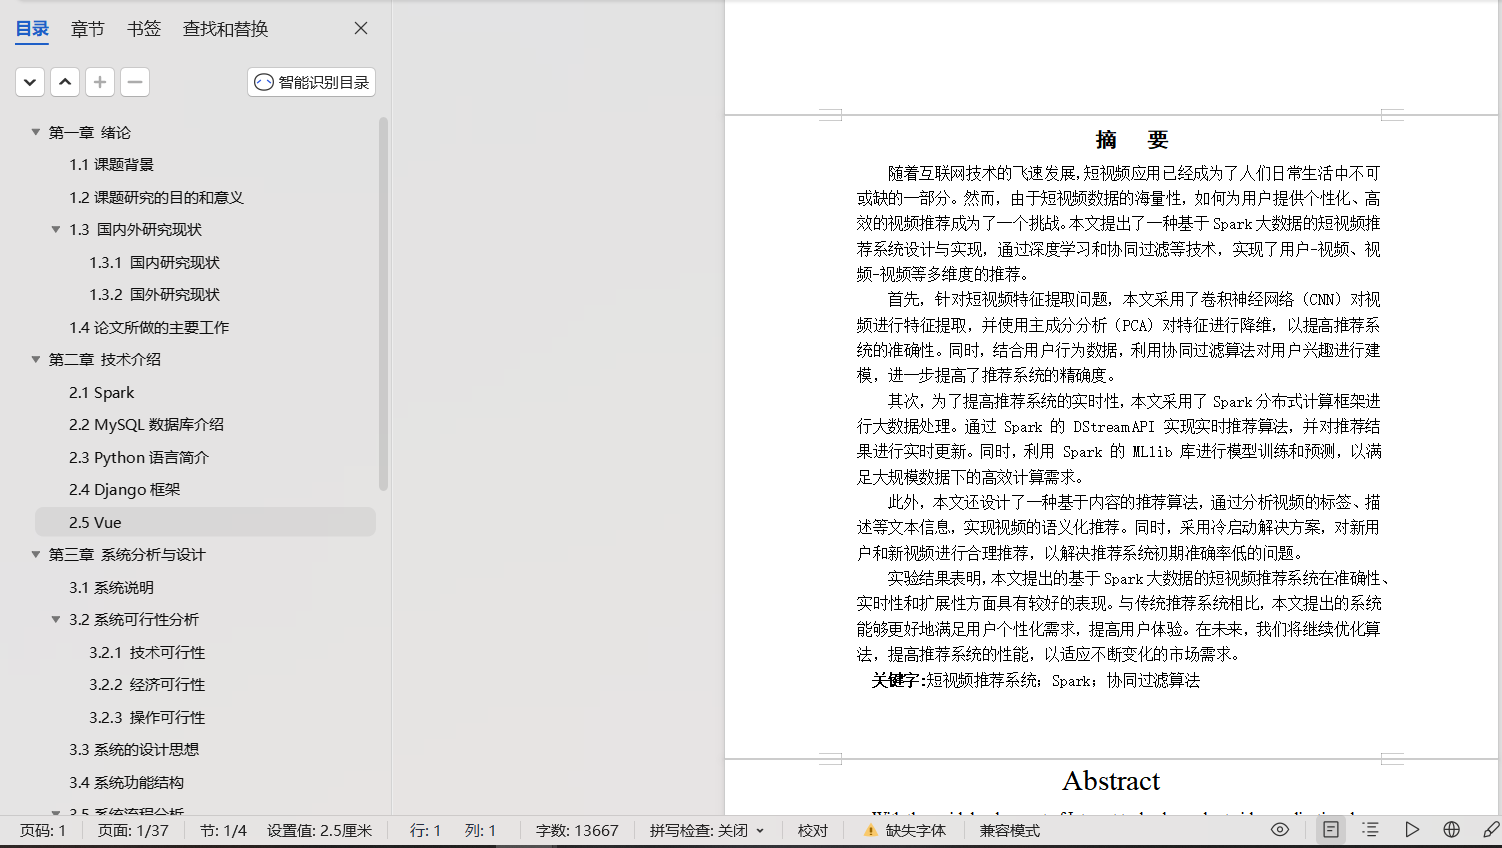
Task: Select 3.2.1 技术可行性 entry
Action: tap(147, 652)
